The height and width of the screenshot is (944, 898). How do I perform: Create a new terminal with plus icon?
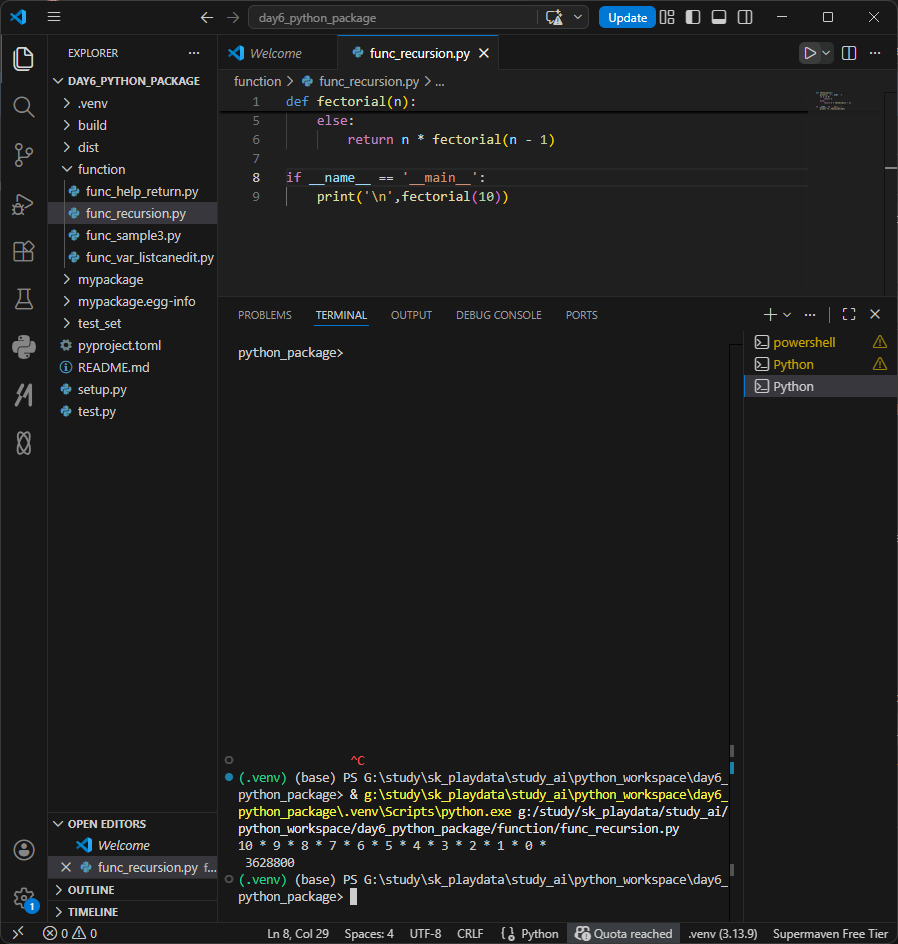pos(770,314)
